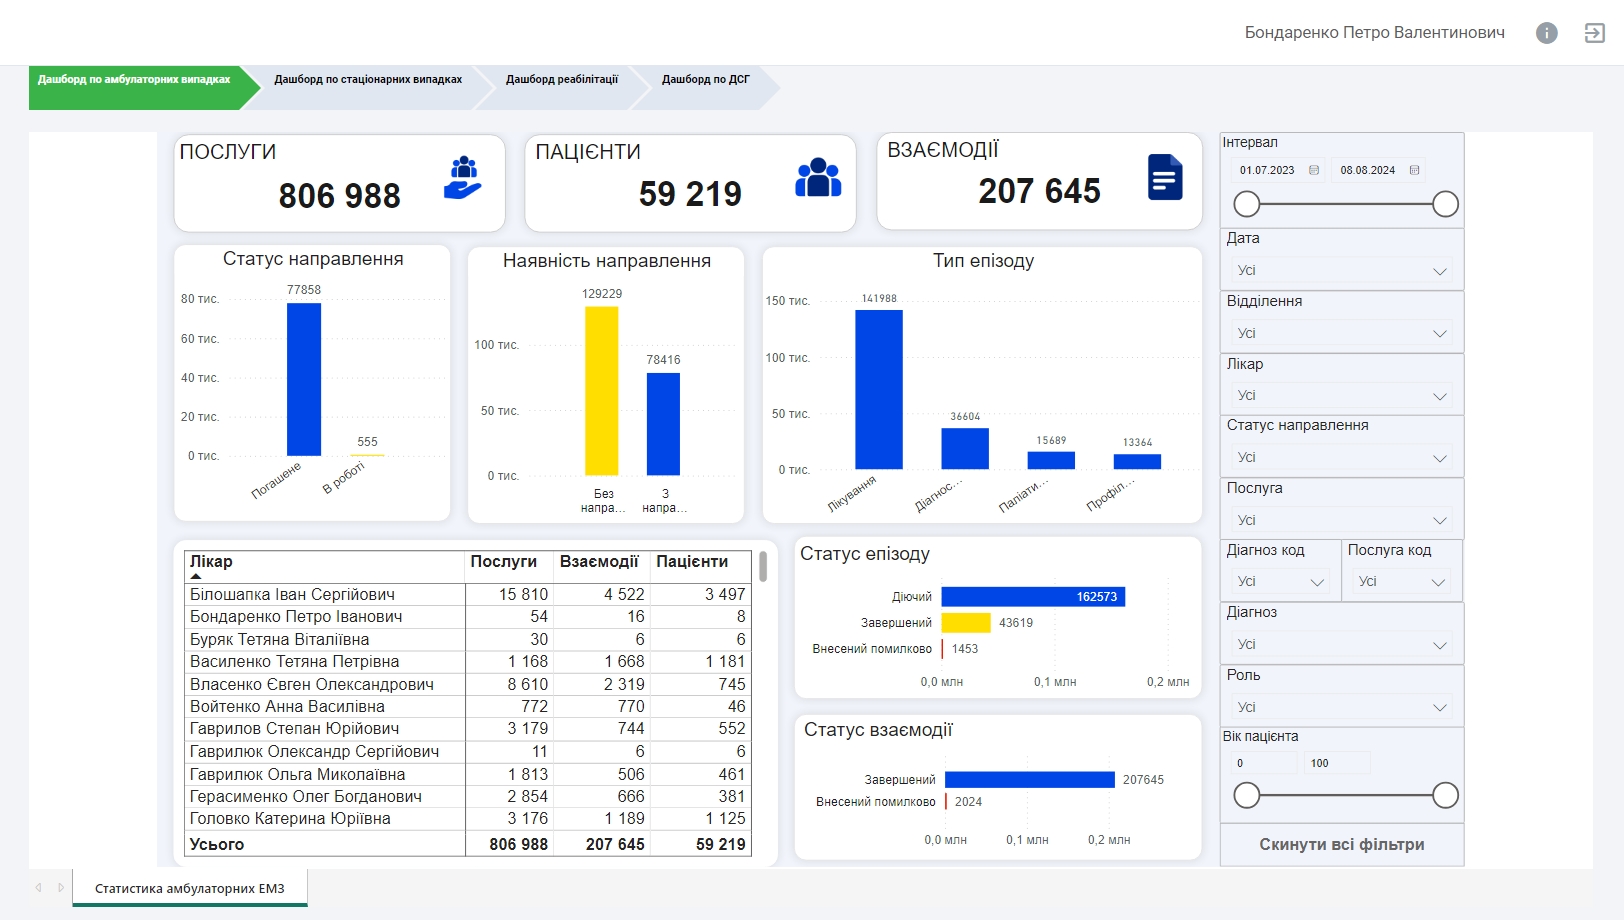
Task: Select the Лікування bar valued 141988
Action: [879, 389]
